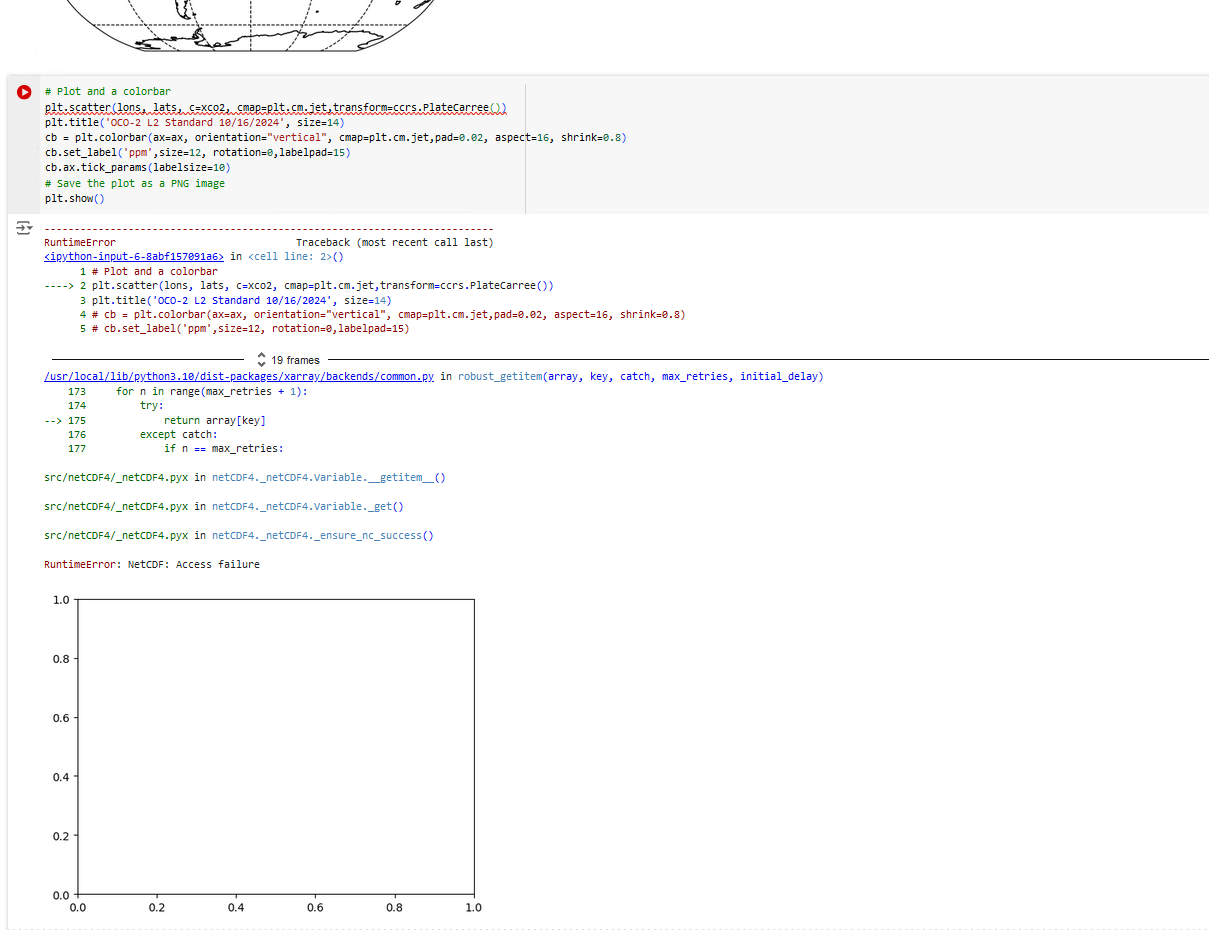Click the _ensure_nc_success() traceback line
The image size is (1209, 930).
coord(239,536)
